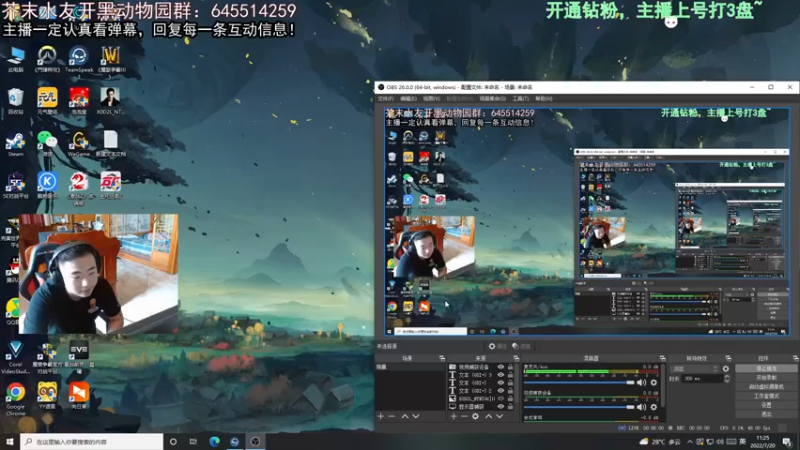
Task: Open desktop audio mixer settings gear
Action: [654, 383]
